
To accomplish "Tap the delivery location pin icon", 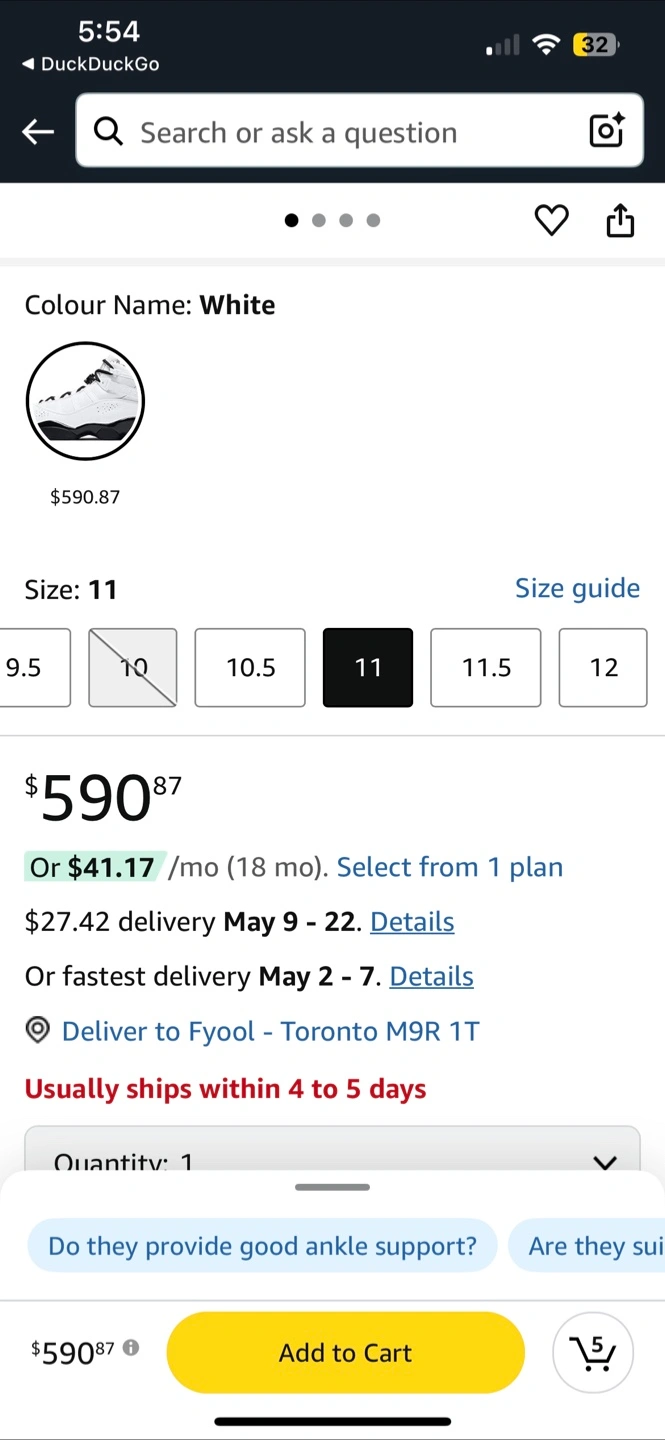I will pos(38,1031).
